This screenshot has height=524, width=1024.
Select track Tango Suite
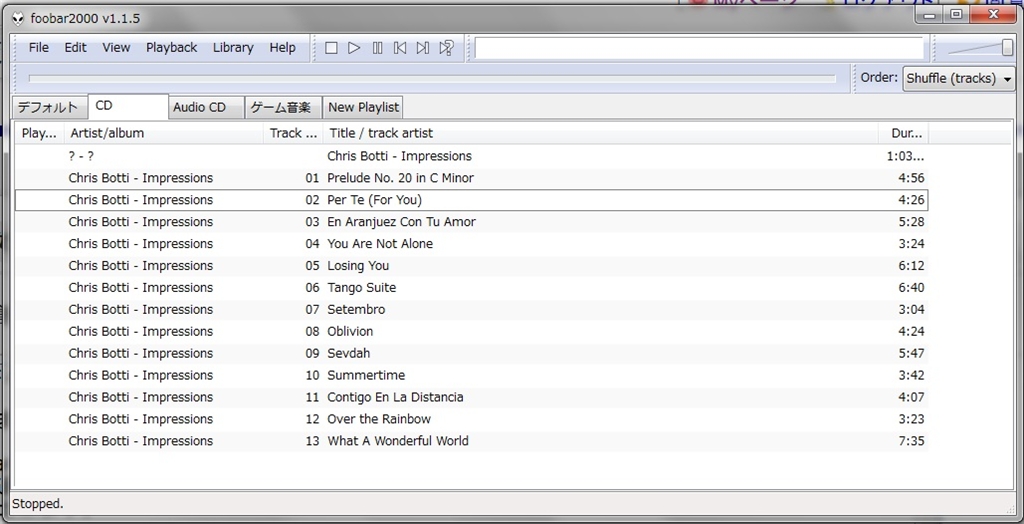point(471,287)
